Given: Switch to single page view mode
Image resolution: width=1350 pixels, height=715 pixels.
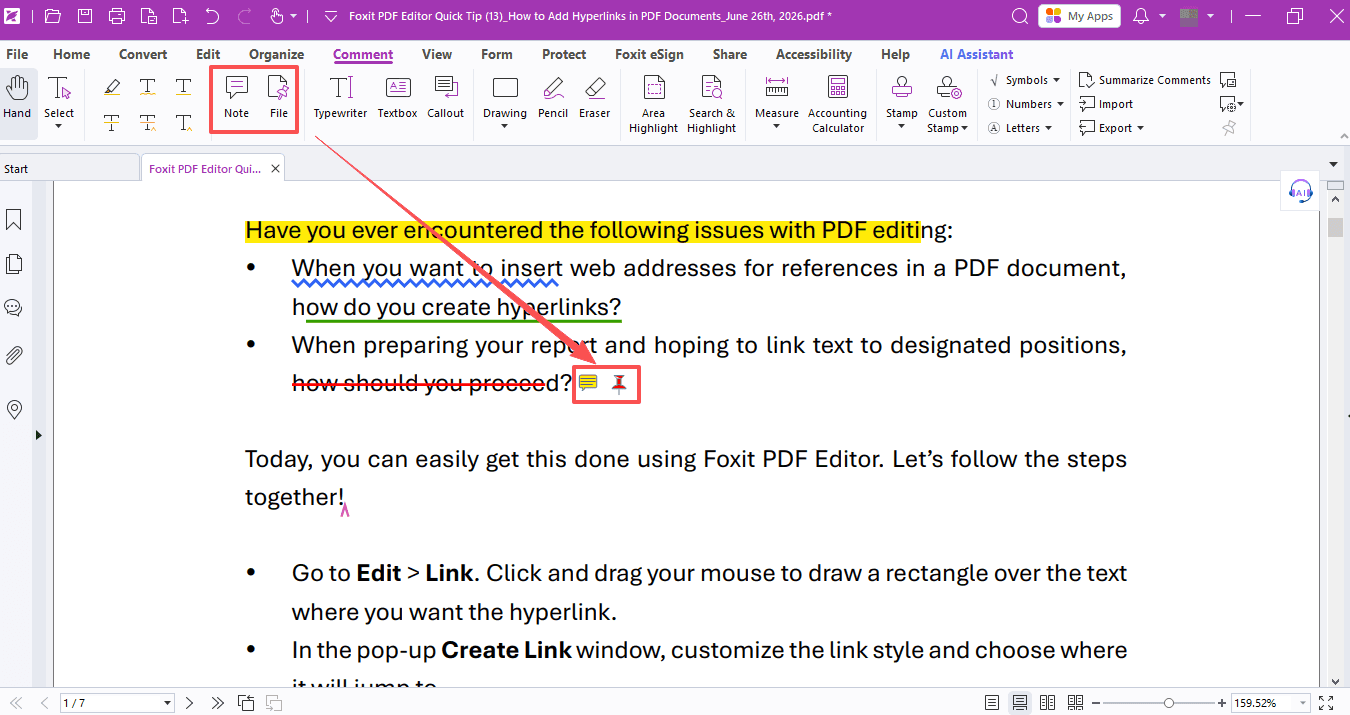Looking at the screenshot, I should (x=991, y=703).
